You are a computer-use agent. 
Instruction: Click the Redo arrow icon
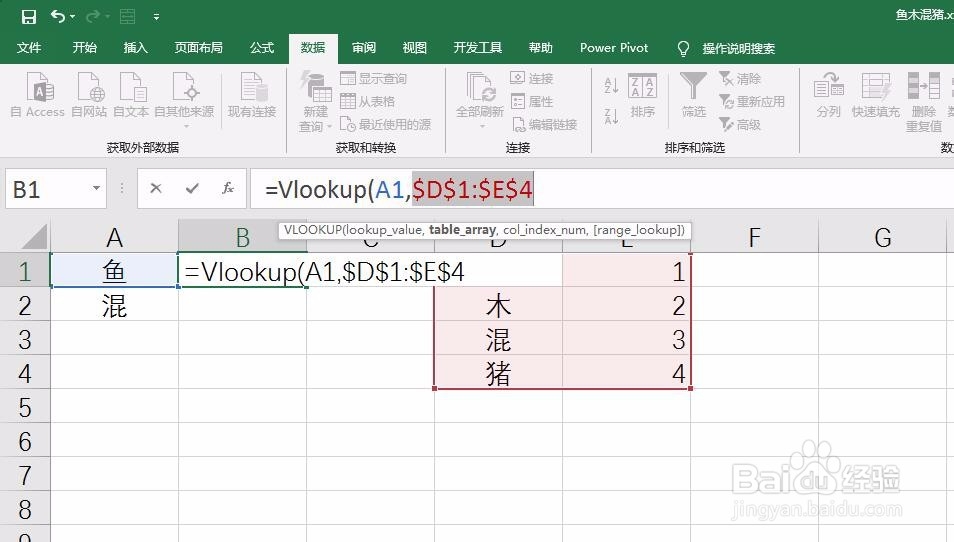point(92,16)
